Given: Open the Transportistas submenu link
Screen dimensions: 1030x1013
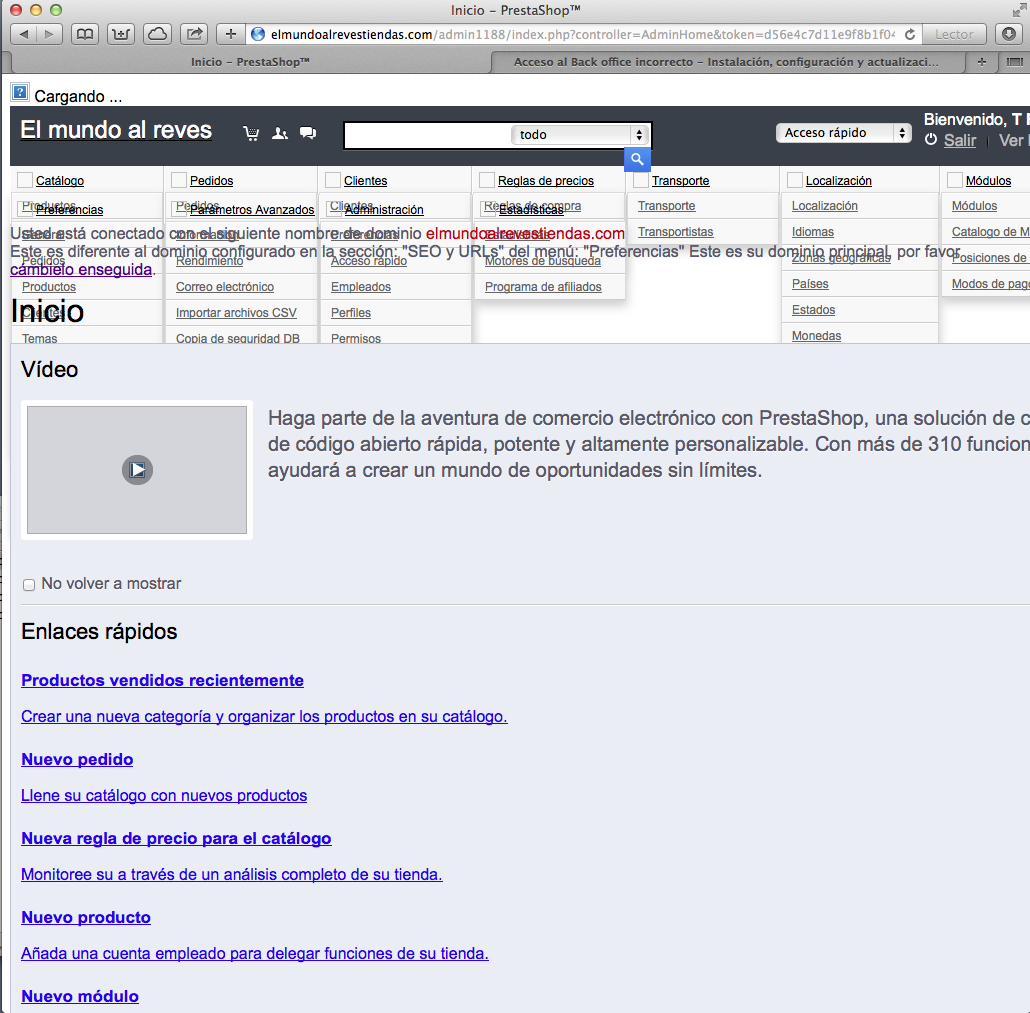Looking at the screenshot, I should [x=675, y=232].
